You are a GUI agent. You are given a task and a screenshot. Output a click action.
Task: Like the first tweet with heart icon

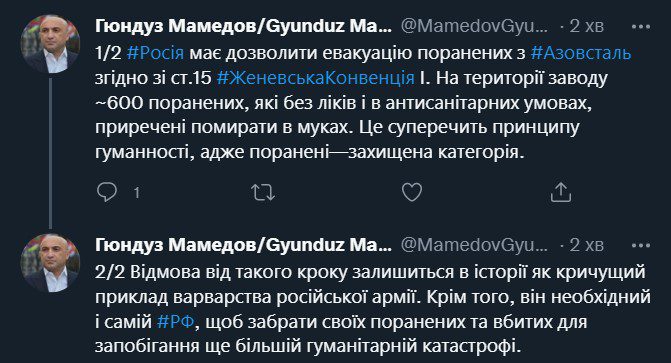coord(412,192)
